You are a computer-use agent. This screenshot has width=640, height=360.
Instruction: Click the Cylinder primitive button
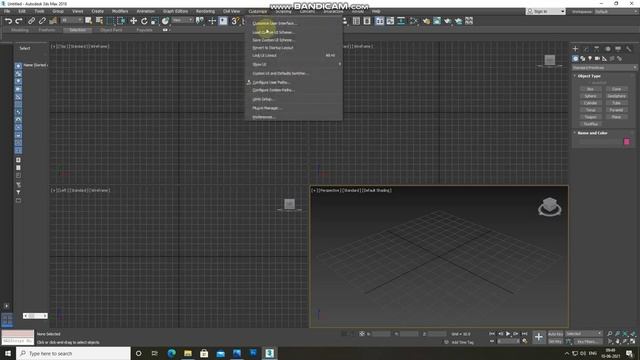pos(590,103)
